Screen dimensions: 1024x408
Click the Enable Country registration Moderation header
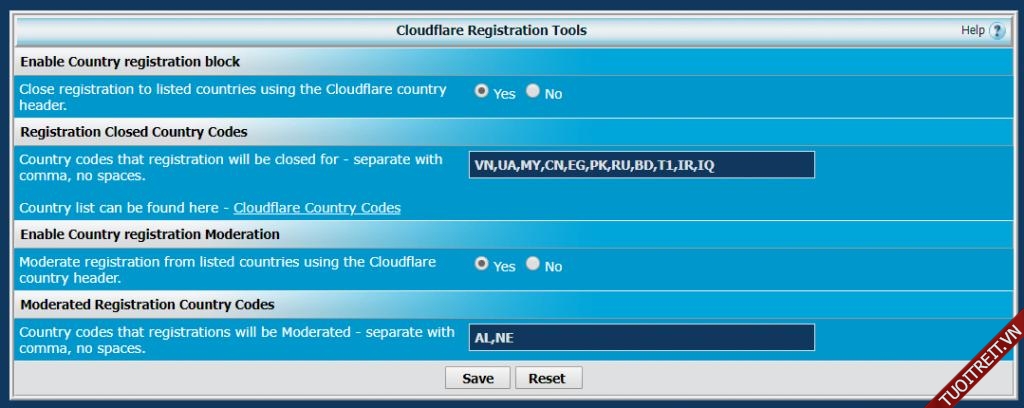click(150, 234)
